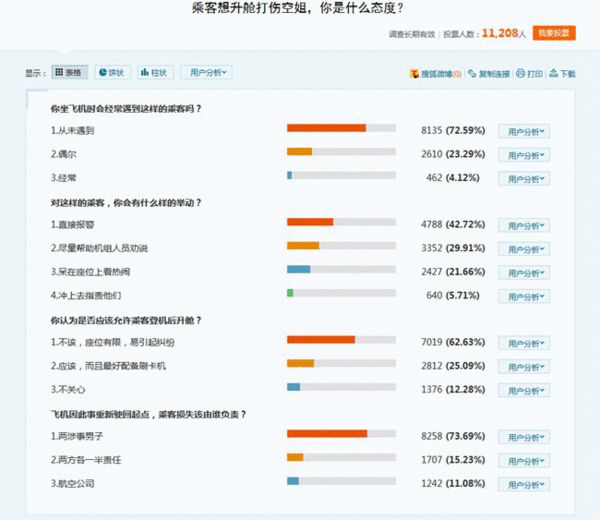Click the question 对这样的乘客，你会有什么样的举动

click(x=126, y=203)
